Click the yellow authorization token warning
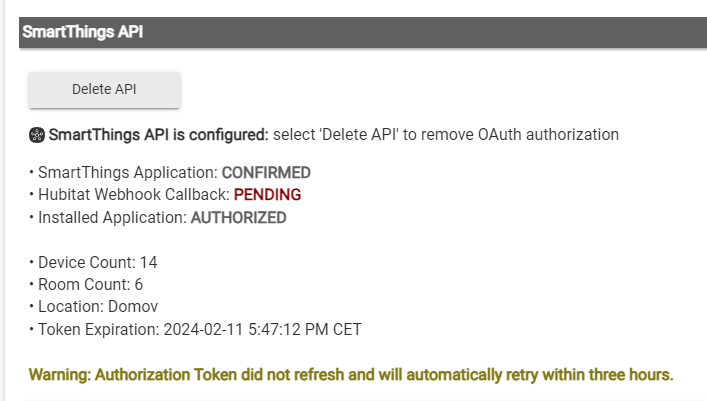 coord(351,375)
